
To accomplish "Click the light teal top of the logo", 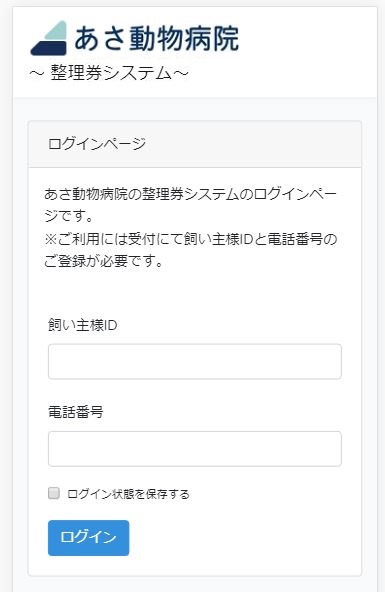I will pos(58,31).
